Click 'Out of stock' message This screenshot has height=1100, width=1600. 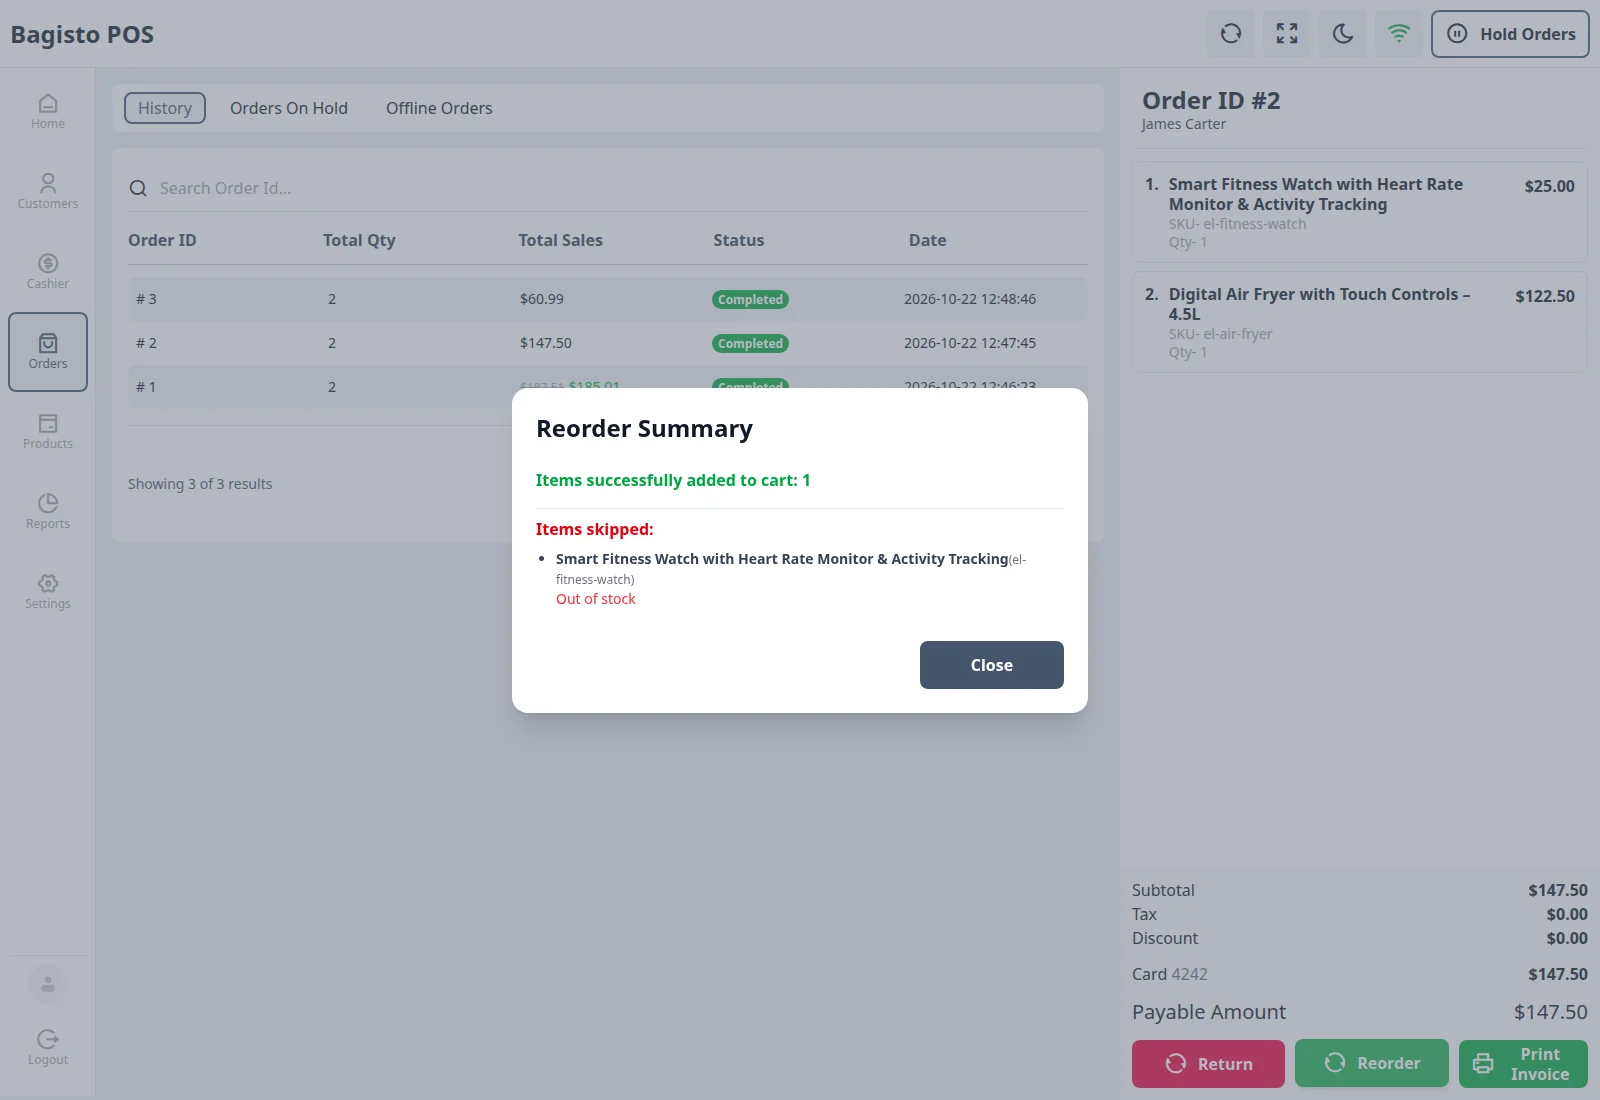[x=596, y=599]
